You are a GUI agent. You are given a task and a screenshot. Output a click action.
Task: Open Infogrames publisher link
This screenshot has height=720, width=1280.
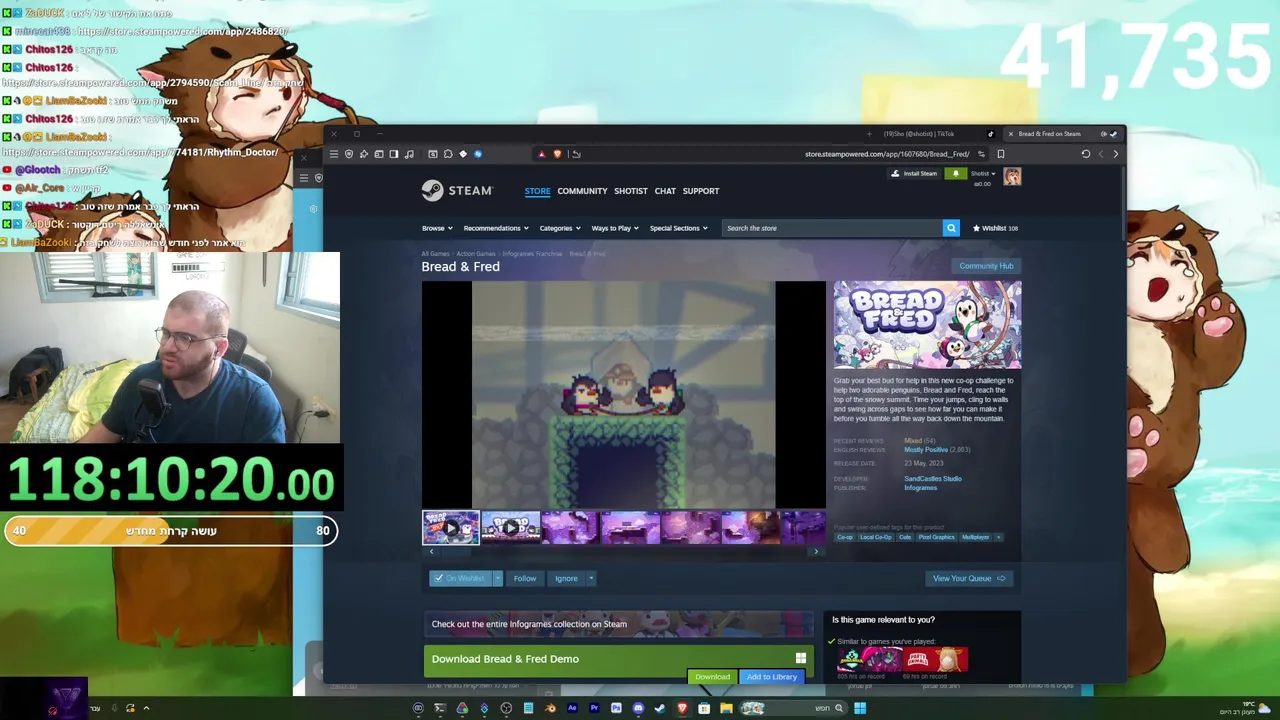pos(921,488)
